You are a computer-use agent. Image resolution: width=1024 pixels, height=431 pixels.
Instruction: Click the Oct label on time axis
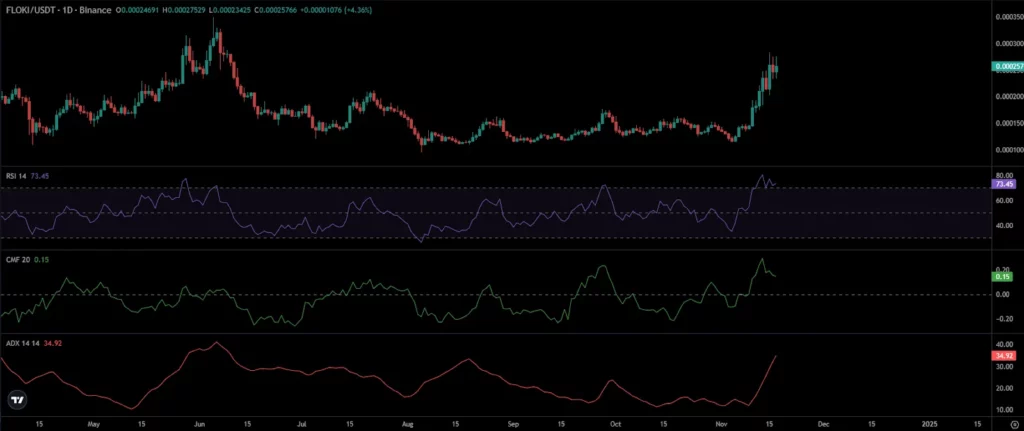616,424
